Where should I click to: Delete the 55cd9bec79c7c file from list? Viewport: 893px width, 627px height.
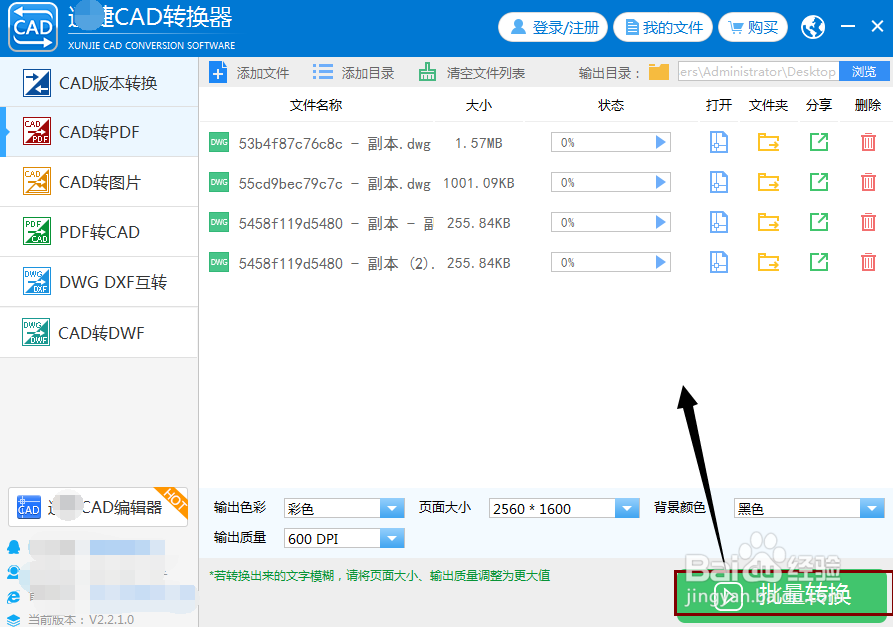(868, 182)
